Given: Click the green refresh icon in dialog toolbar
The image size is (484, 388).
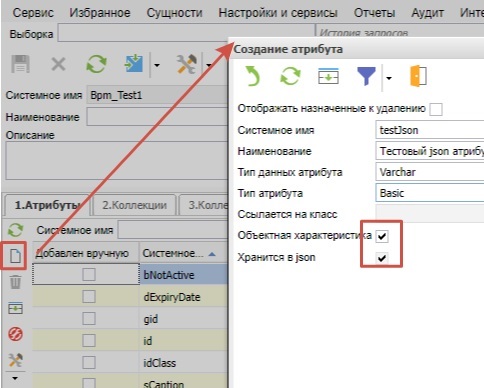Looking at the screenshot, I should 290,76.
